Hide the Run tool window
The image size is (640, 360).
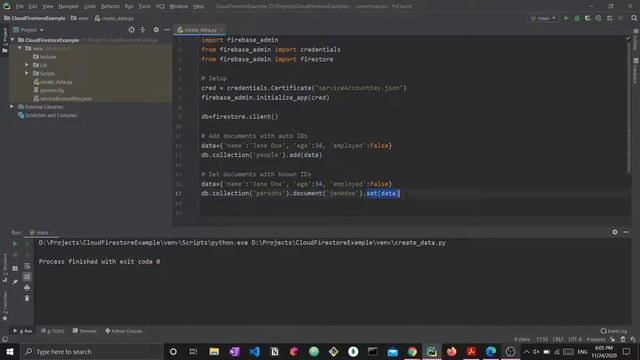coord(626,232)
